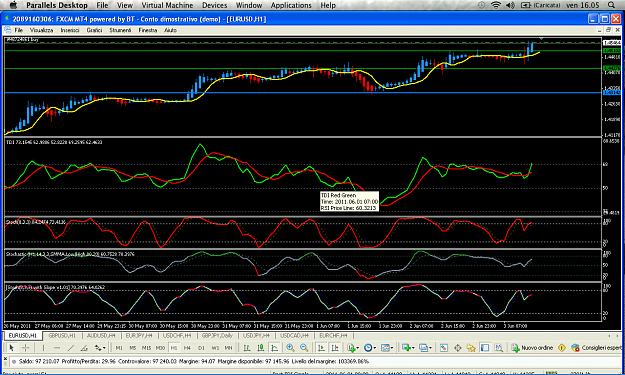Click the battery status icon
The width and height of the screenshot is (625, 375).
[x=526, y=5]
